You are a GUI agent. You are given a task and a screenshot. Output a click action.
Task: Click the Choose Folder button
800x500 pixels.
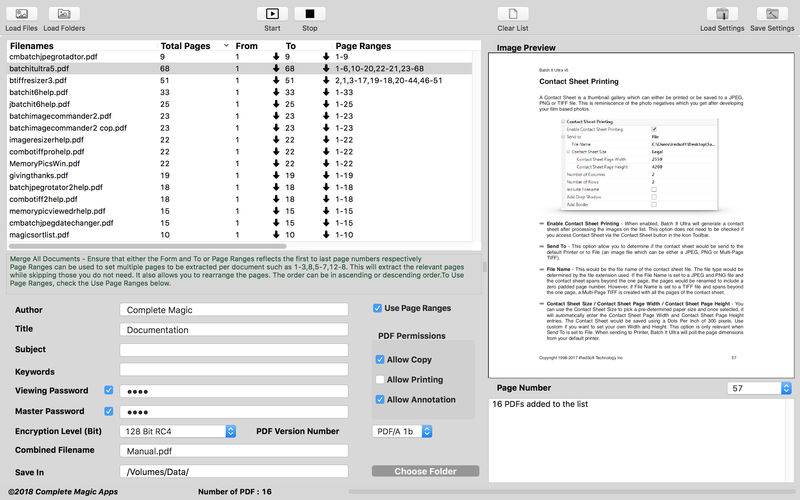[426, 471]
